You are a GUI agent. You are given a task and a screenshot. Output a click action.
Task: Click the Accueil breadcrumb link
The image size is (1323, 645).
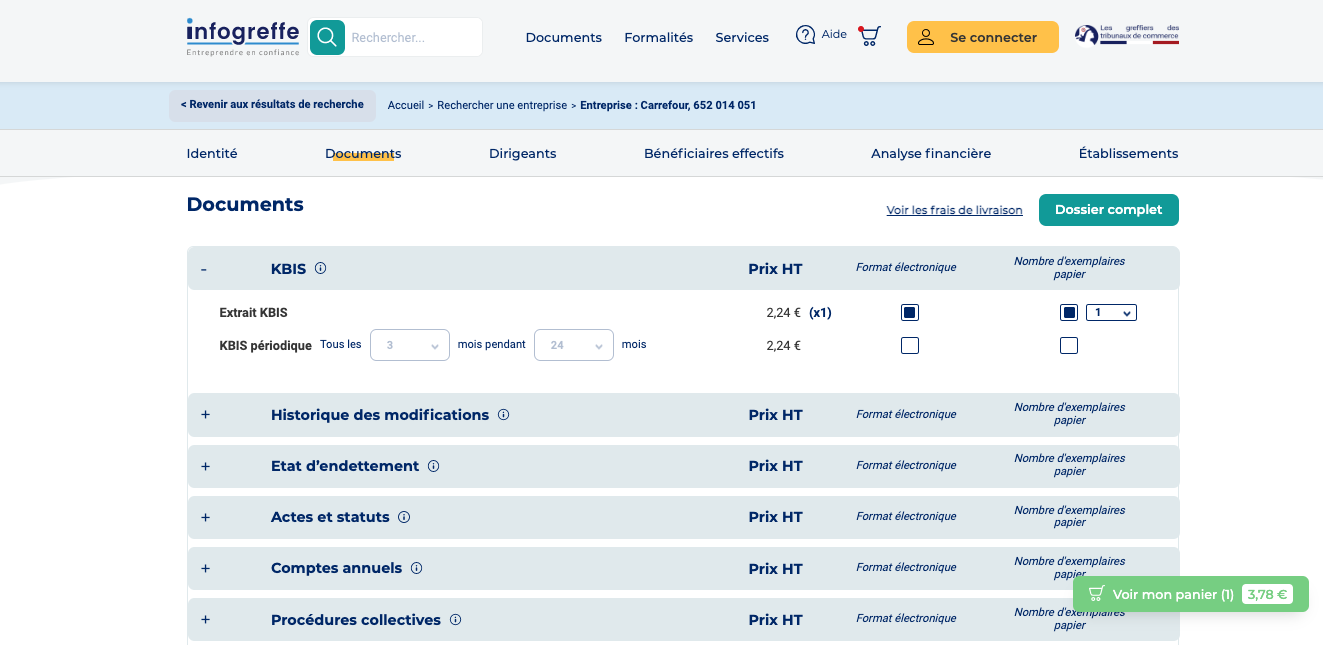(x=406, y=105)
